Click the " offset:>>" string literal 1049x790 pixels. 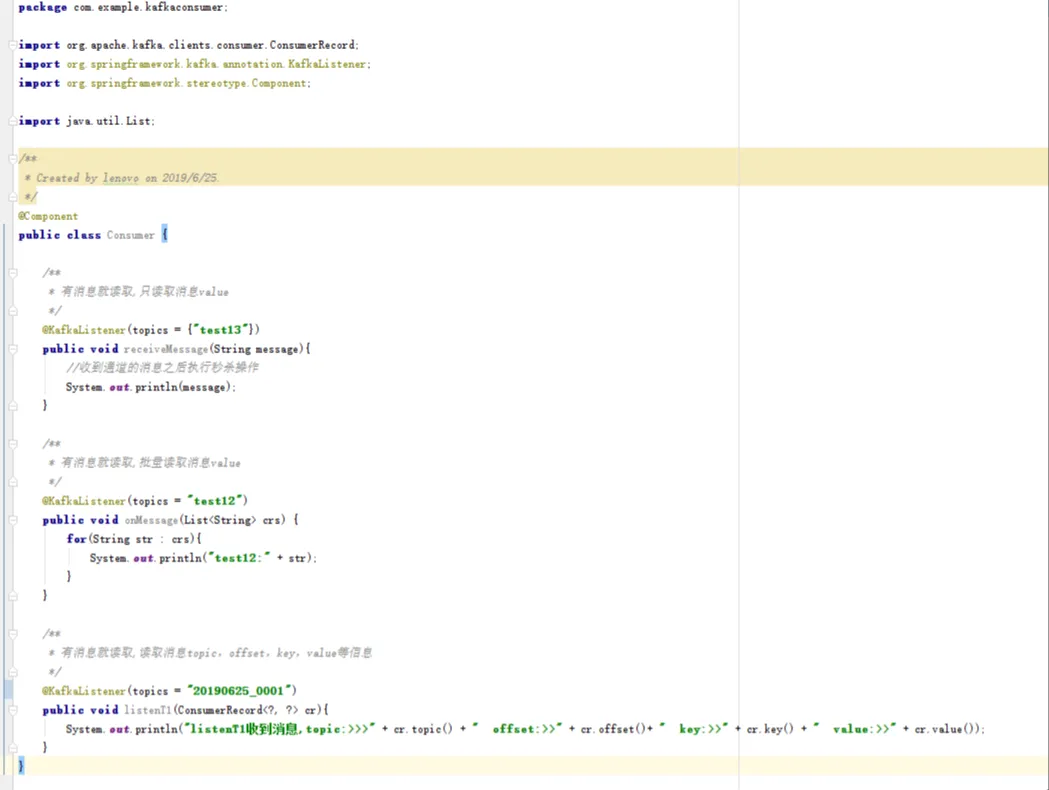pos(517,729)
